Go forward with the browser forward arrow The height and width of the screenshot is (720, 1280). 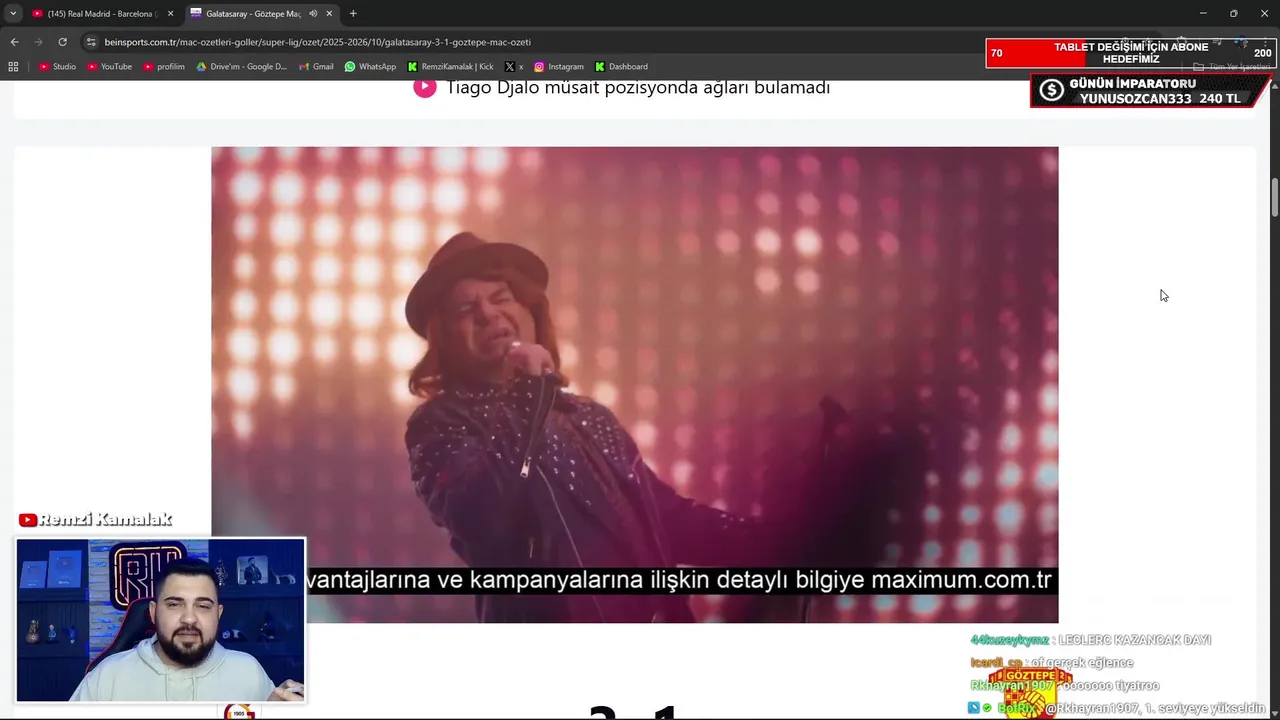[38, 42]
